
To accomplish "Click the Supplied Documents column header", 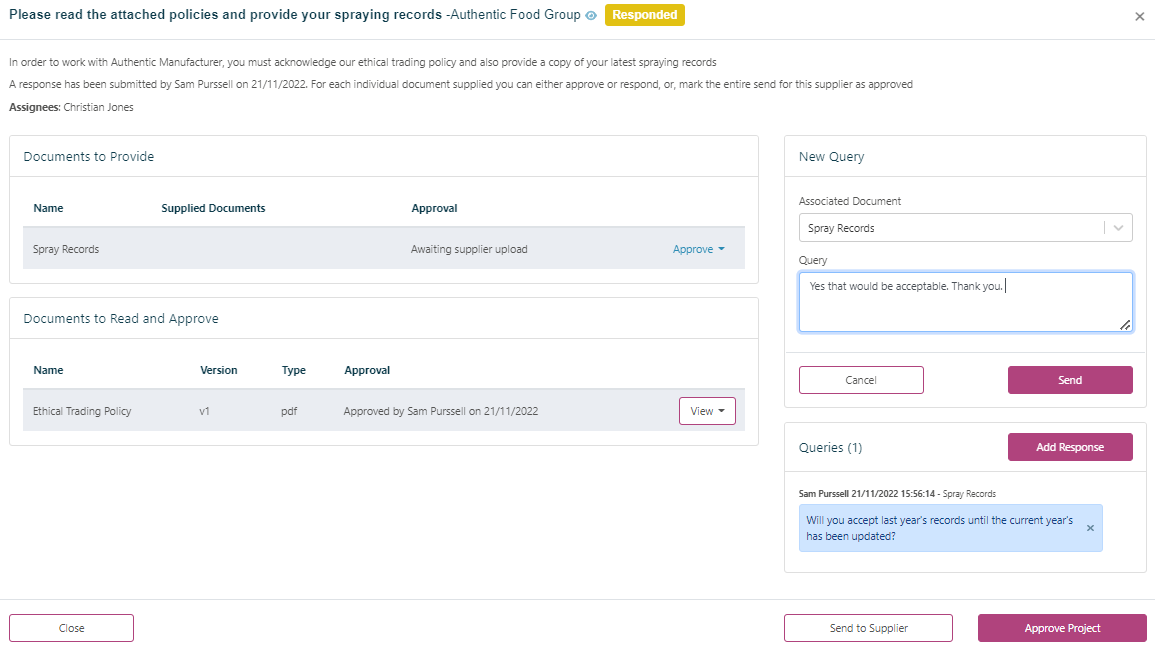I will (213, 208).
